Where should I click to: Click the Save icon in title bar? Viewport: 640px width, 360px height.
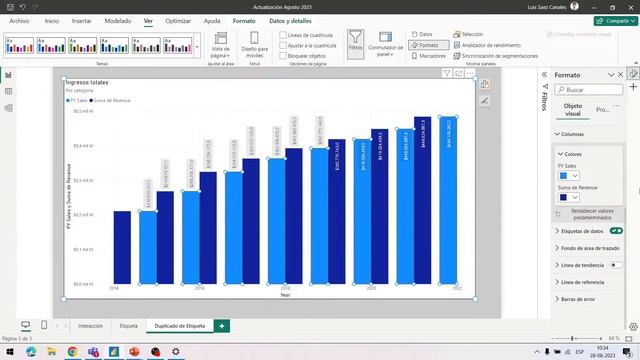pyautogui.click(x=11, y=7)
